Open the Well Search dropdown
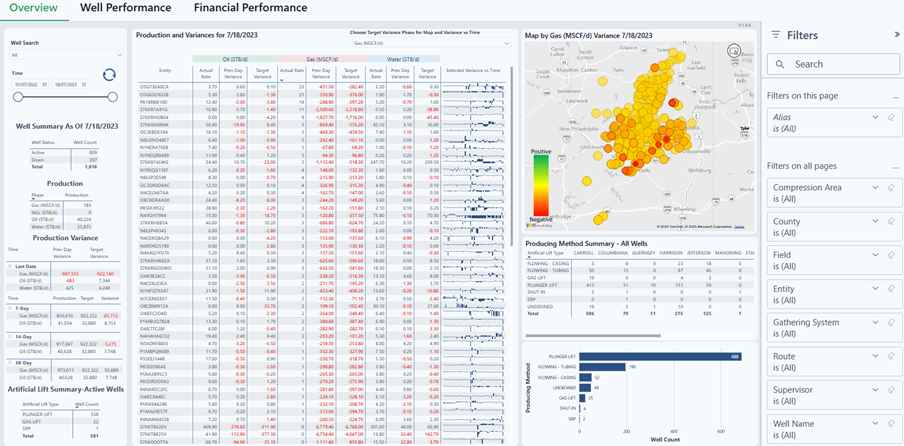Viewport: 904px width, 446px height. click(x=67, y=55)
